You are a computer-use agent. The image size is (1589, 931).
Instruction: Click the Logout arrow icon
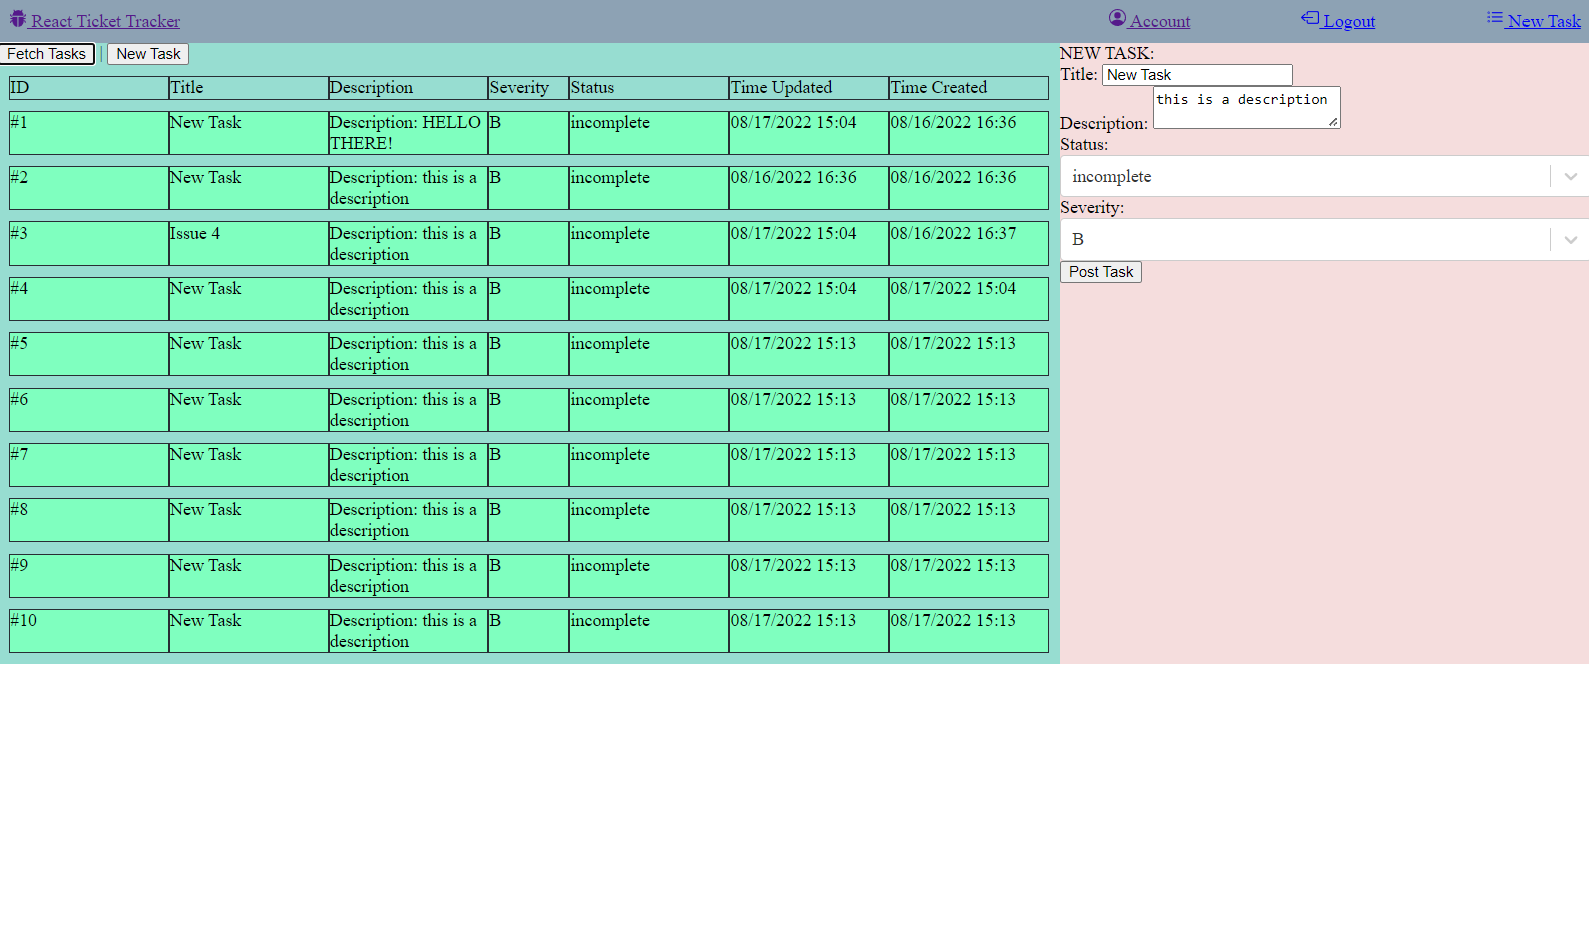(x=1309, y=18)
